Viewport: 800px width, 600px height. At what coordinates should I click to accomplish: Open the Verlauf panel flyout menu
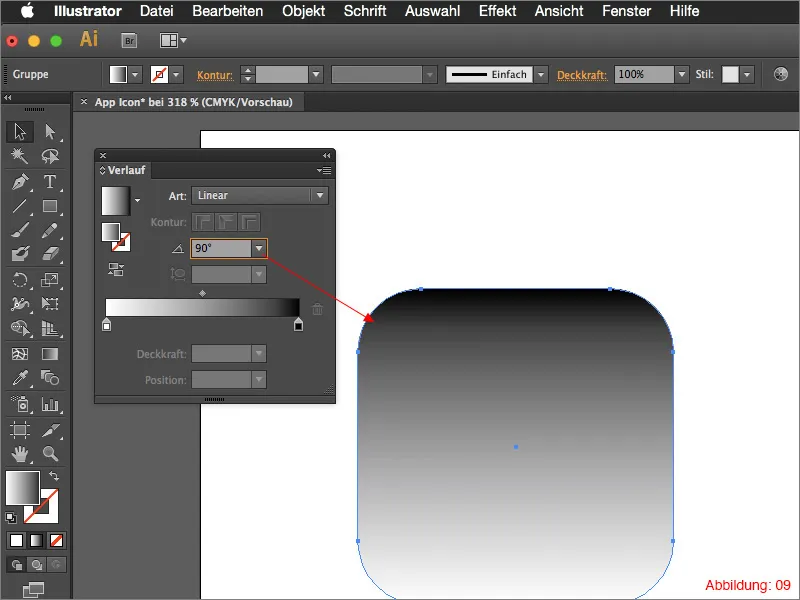(x=324, y=170)
